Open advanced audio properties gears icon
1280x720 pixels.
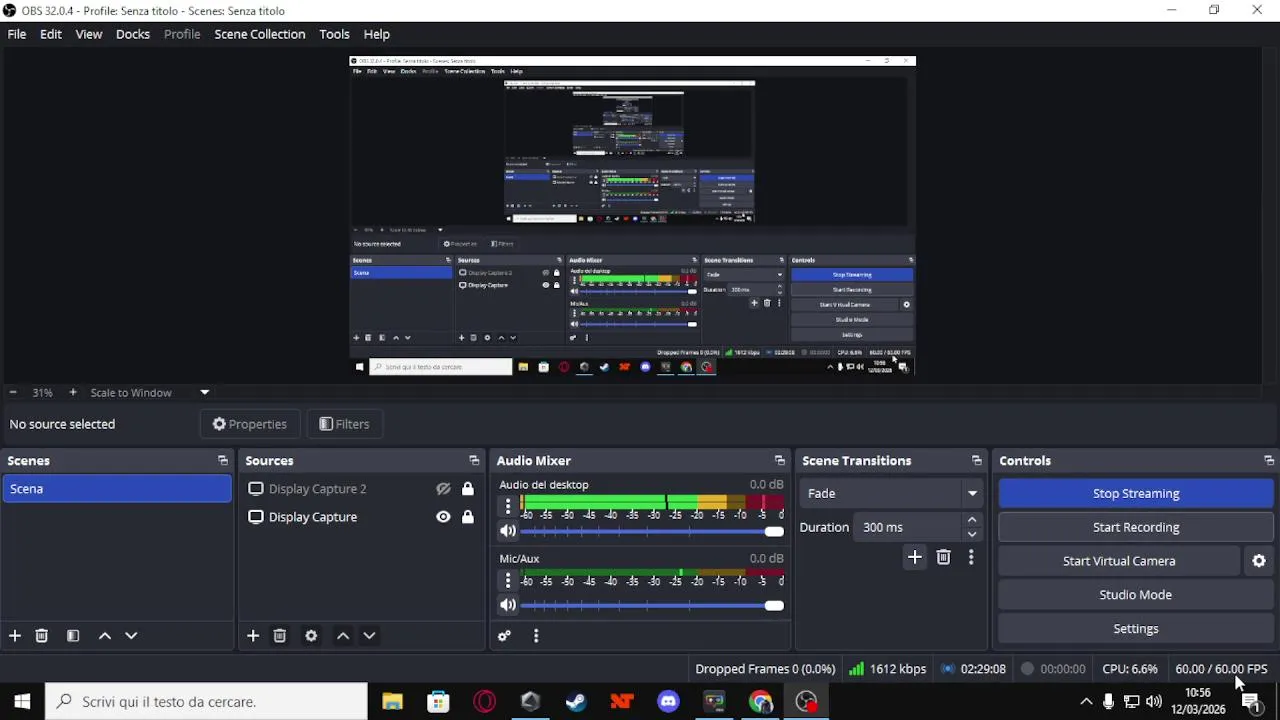pyautogui.click(x=504, y=636)
